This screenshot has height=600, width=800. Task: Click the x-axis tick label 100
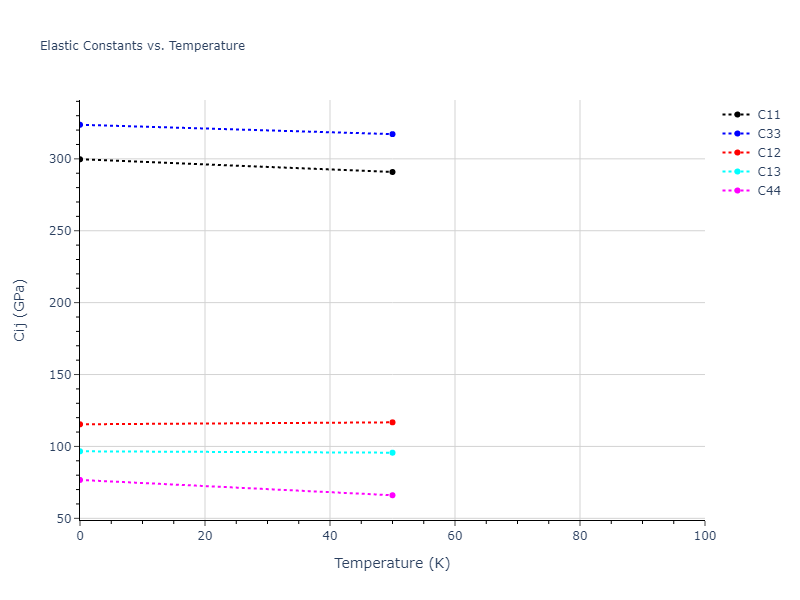pyautogui.click(x=704, y=537)
